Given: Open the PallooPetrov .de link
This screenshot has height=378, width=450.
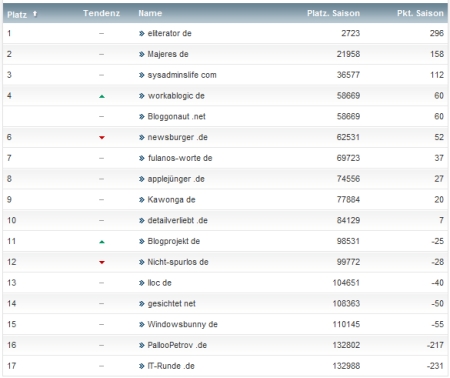Looking at the screenshot, I should coord(177,345).
